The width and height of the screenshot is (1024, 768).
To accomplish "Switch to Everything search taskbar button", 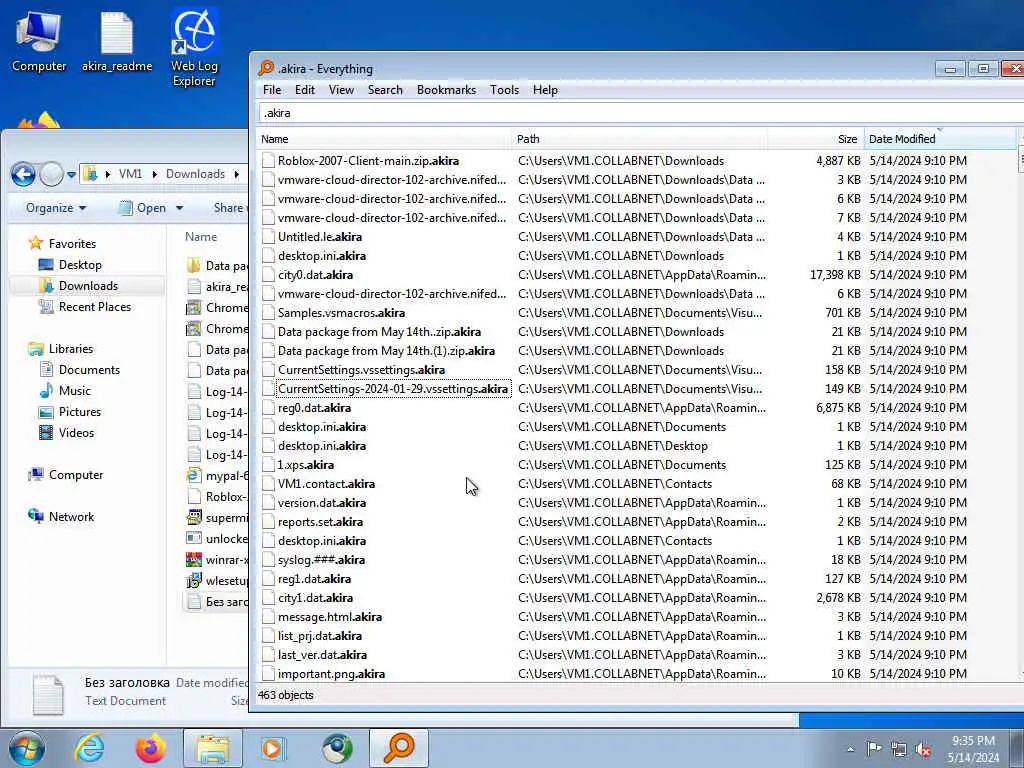I will point(398,748).
